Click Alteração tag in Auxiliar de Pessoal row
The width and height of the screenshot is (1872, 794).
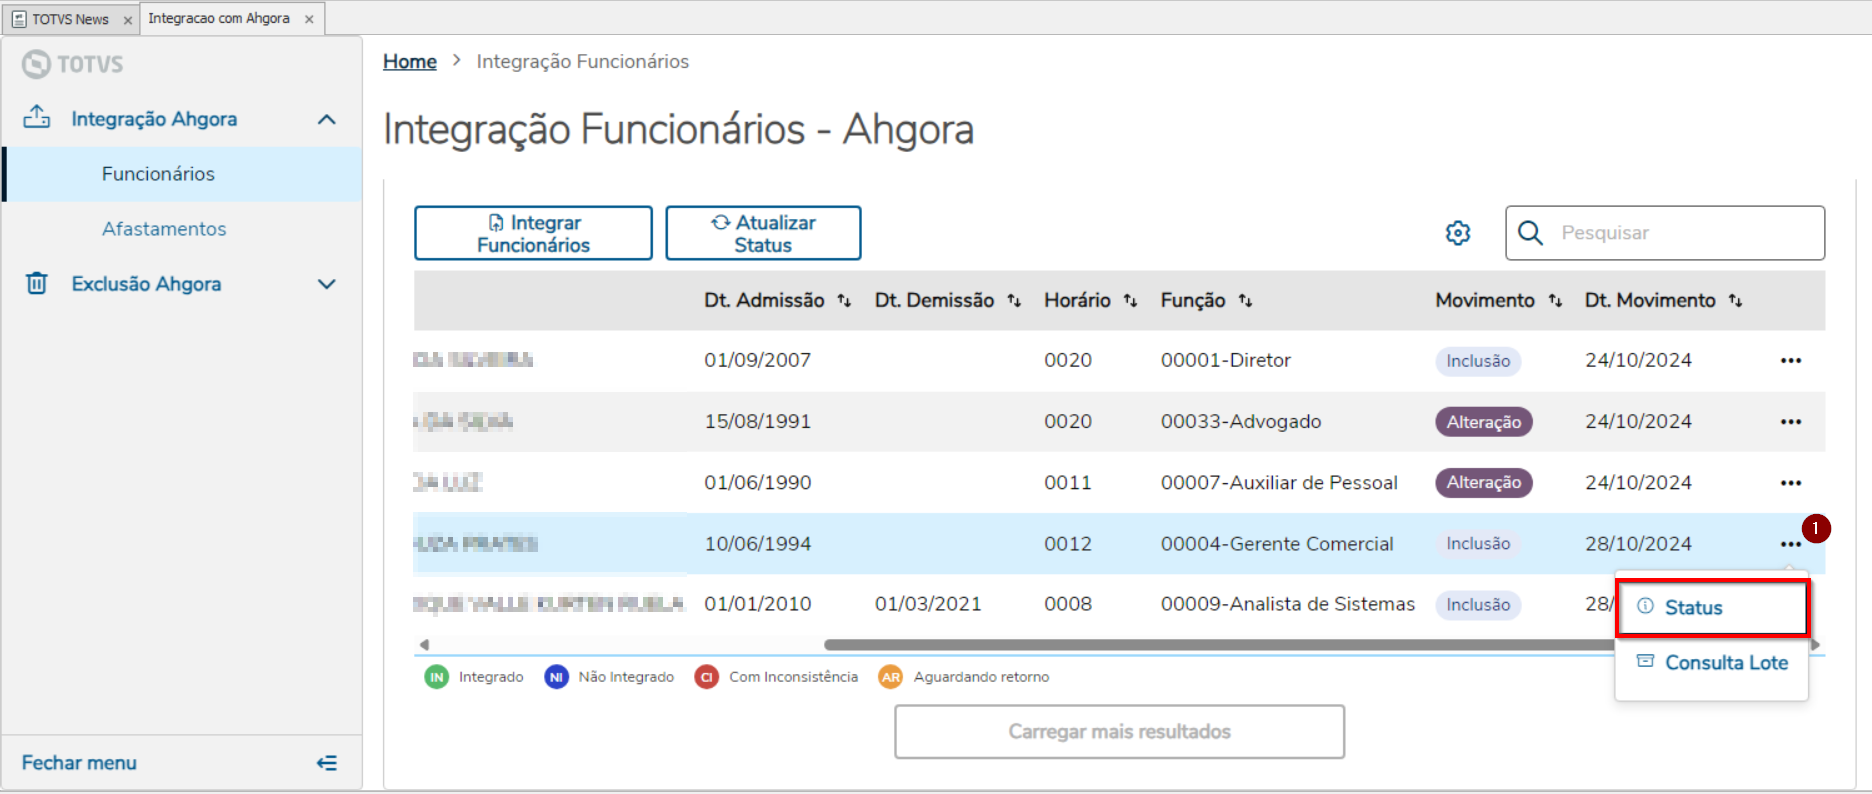(x=1484, y=483)
